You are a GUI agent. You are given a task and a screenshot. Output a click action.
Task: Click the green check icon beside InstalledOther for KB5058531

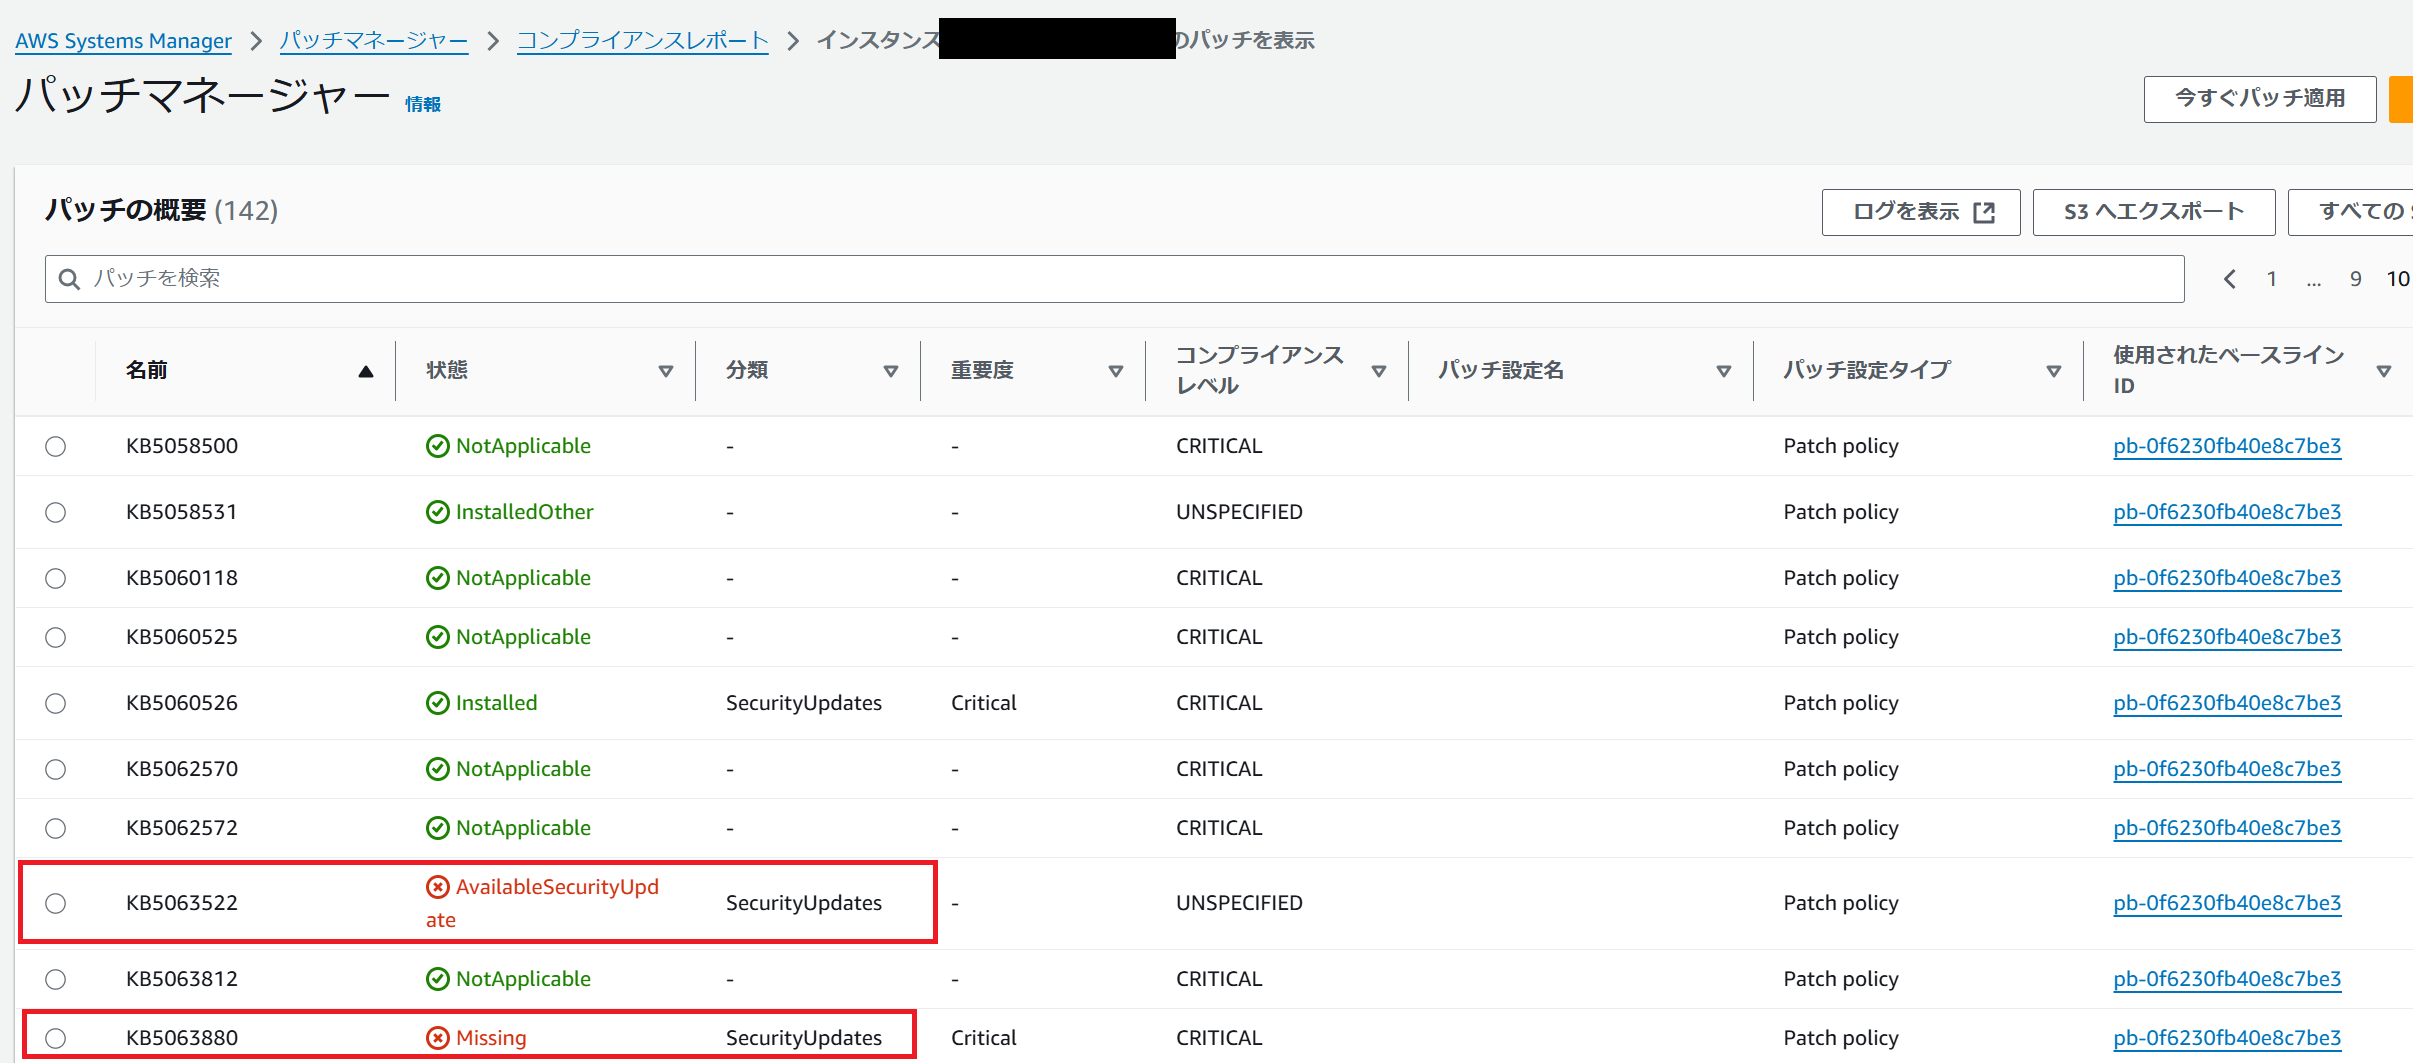438,511
